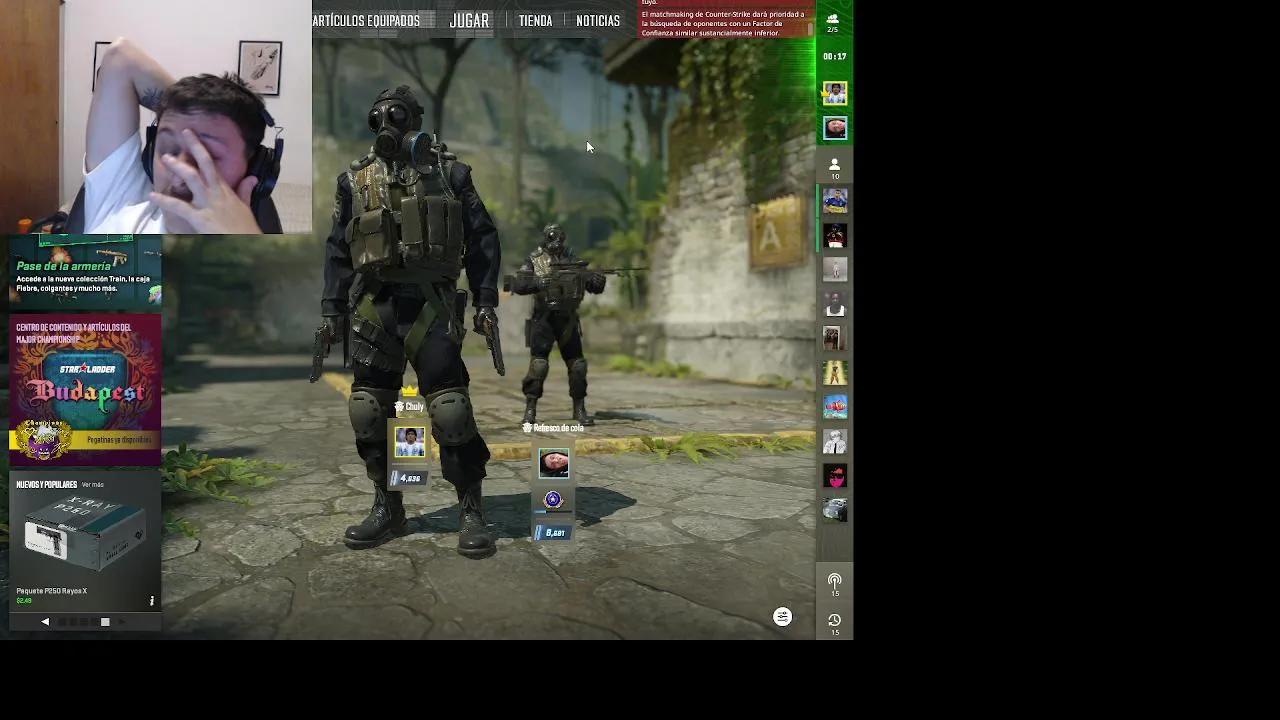1280x720 pixels.
Task: Select friend avatar with pink face and cap
Action: [x=835, y=476]
